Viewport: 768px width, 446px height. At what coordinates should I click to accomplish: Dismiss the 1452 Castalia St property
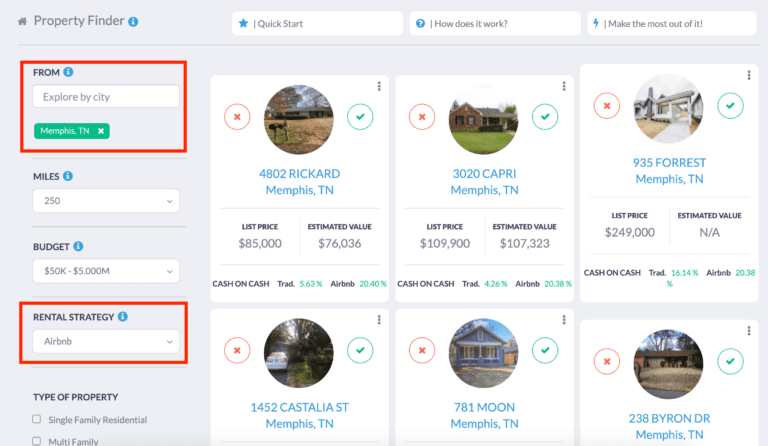(237, 350)
